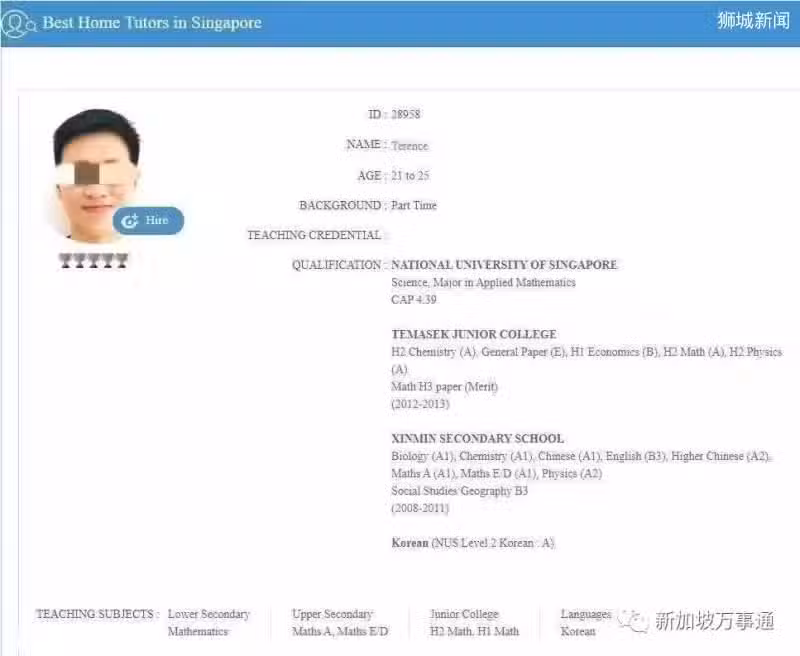Click the QUALIFICATION label
Screen dimensions: 800x656
pos(336,265)
